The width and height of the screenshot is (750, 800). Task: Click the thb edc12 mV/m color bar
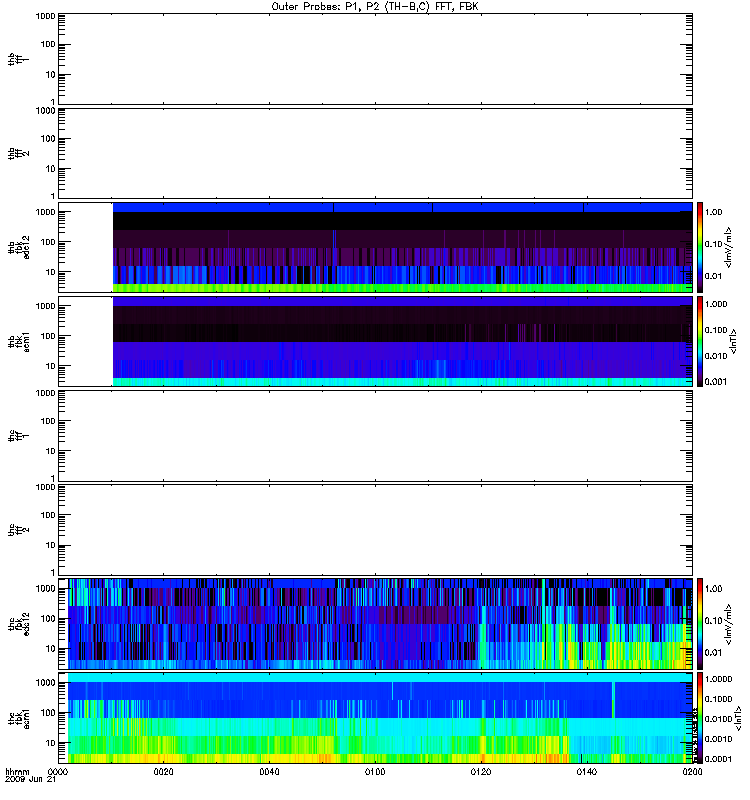(701, 247)
